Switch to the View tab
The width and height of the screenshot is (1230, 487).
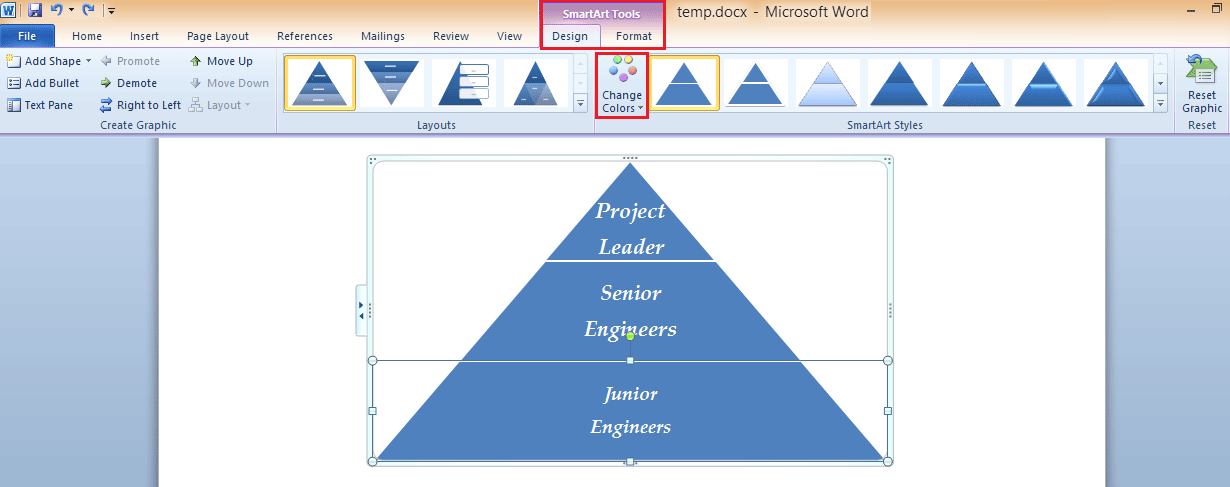(x=510, y=36)
